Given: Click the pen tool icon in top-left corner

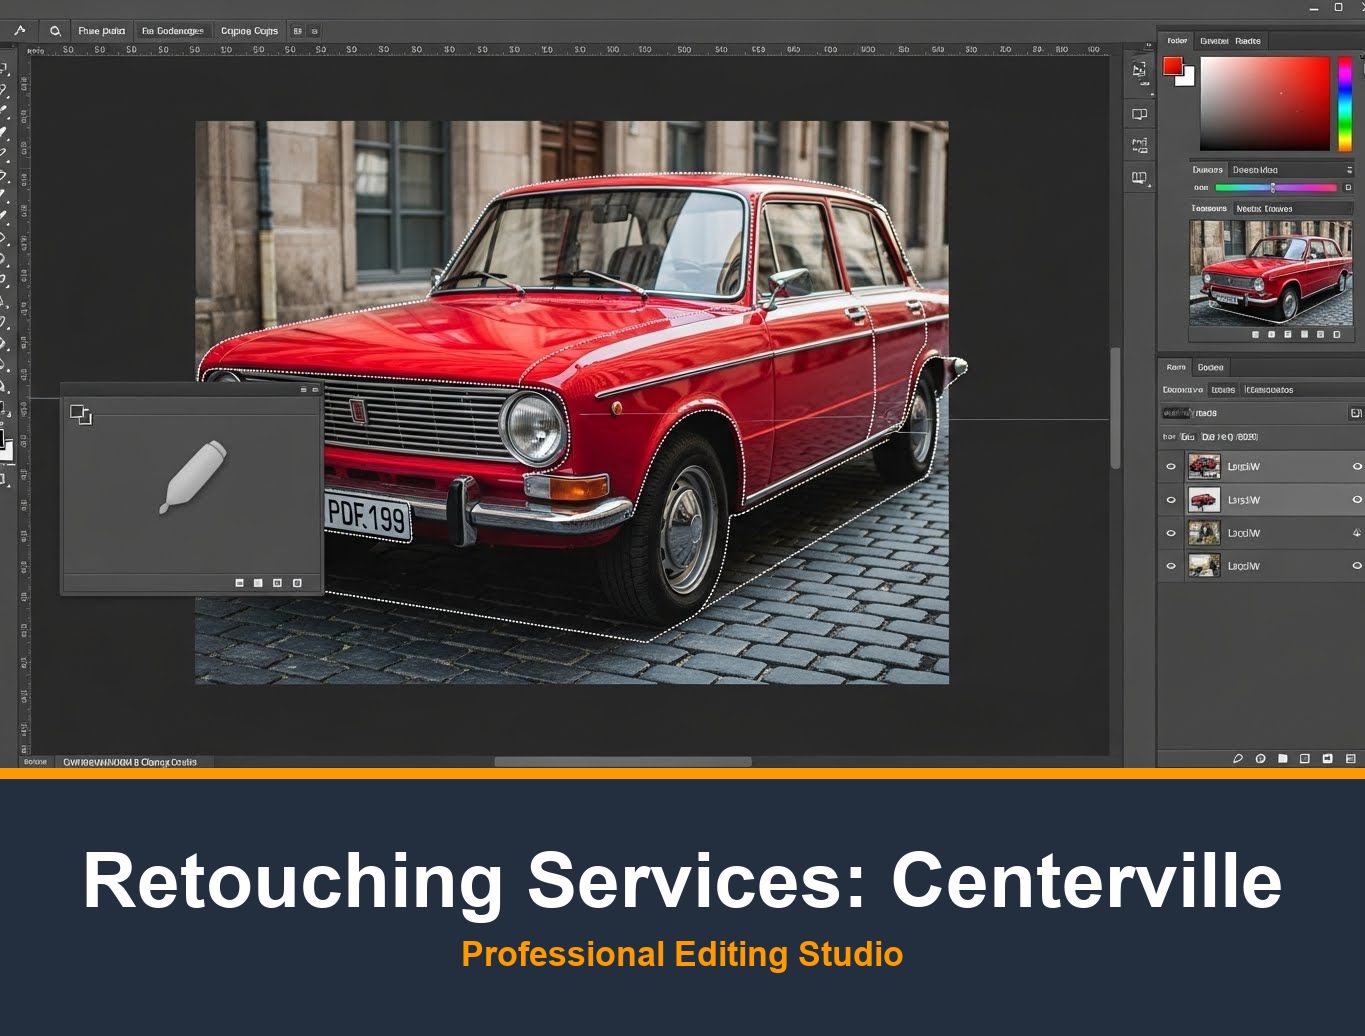Looking at the screenshot, I should (19, 31).
